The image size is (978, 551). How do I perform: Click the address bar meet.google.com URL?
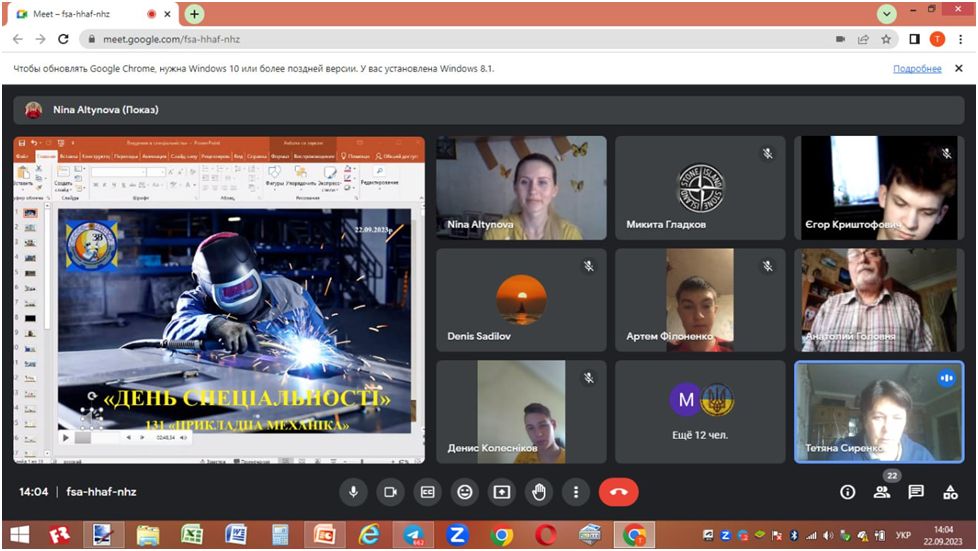click(172, 39)
